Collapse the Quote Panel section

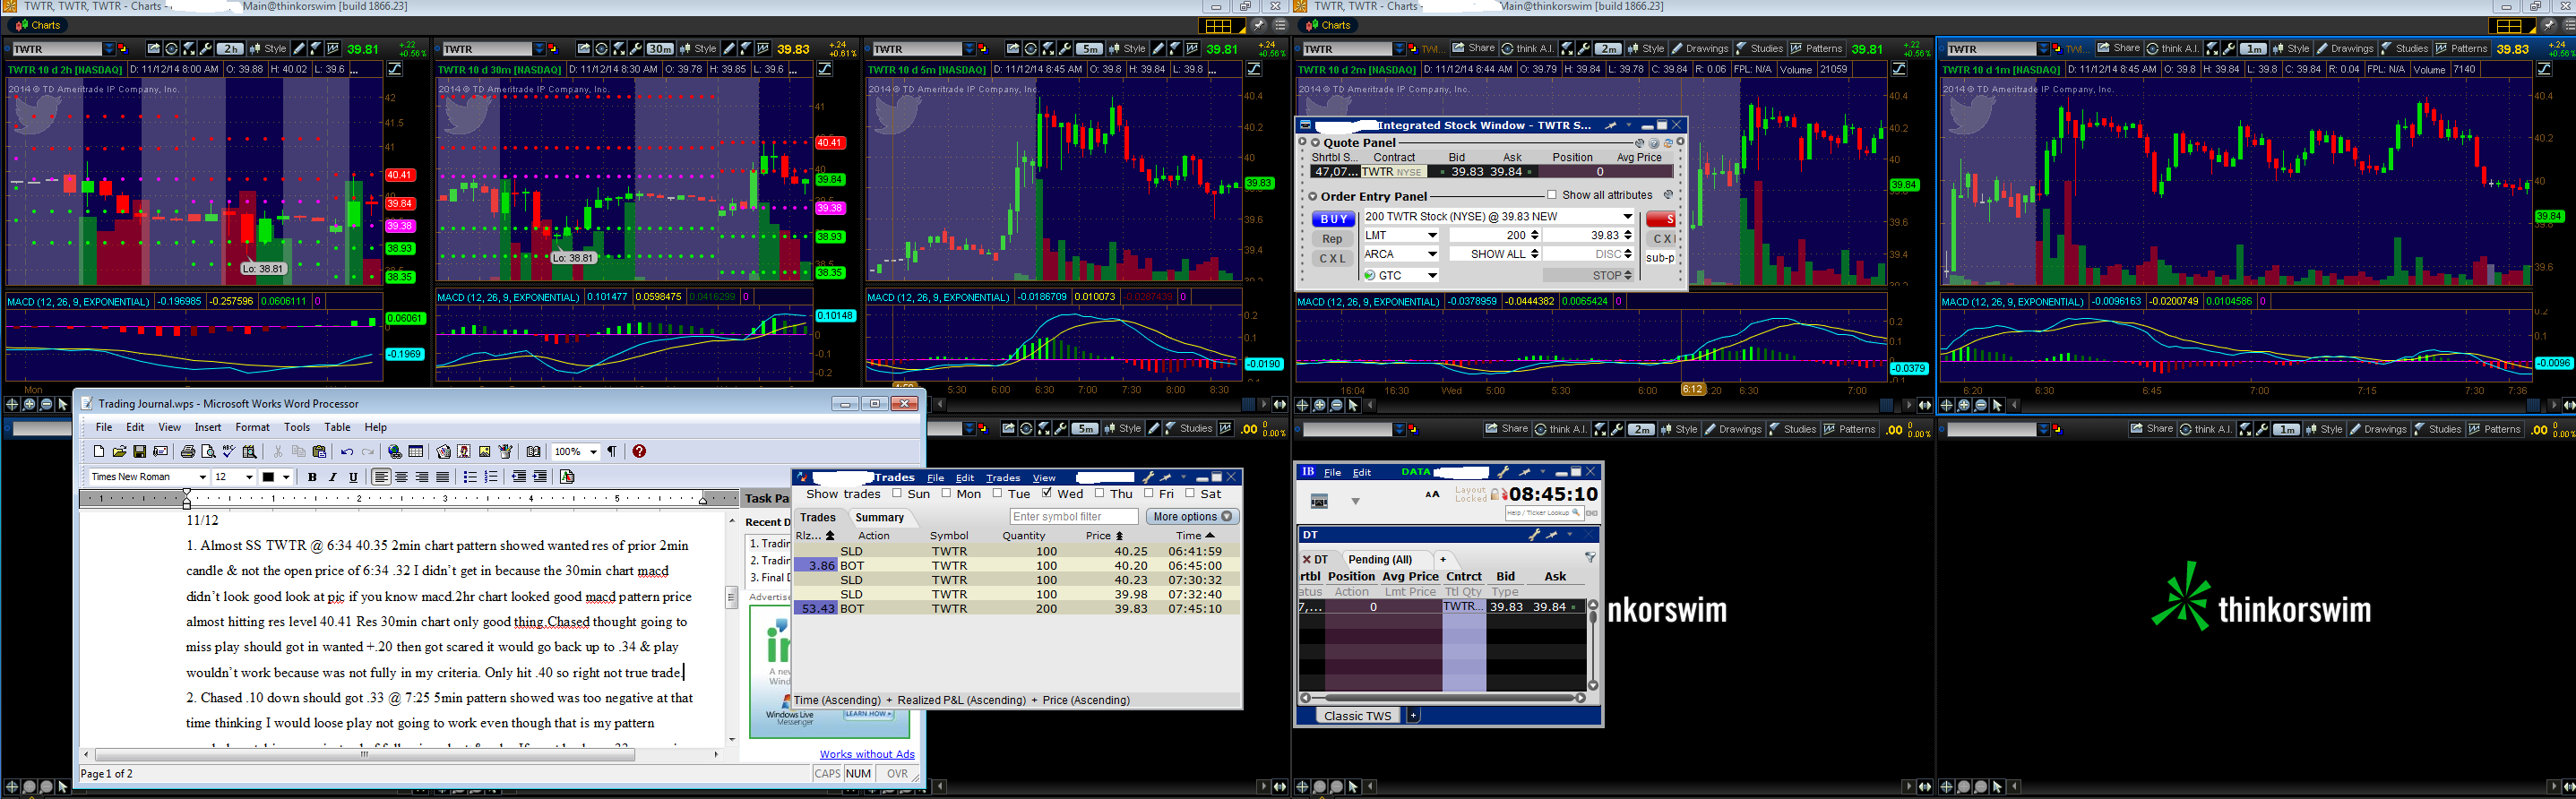[x=1315, y=143]
